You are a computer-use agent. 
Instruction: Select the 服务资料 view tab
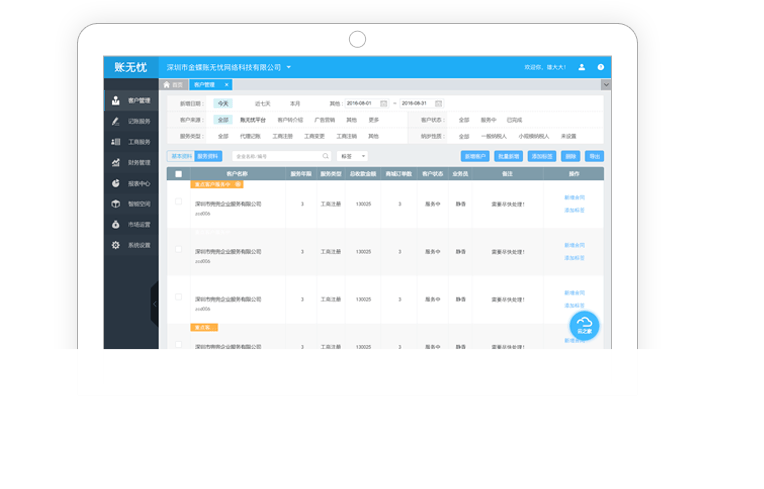coord(207,156)
